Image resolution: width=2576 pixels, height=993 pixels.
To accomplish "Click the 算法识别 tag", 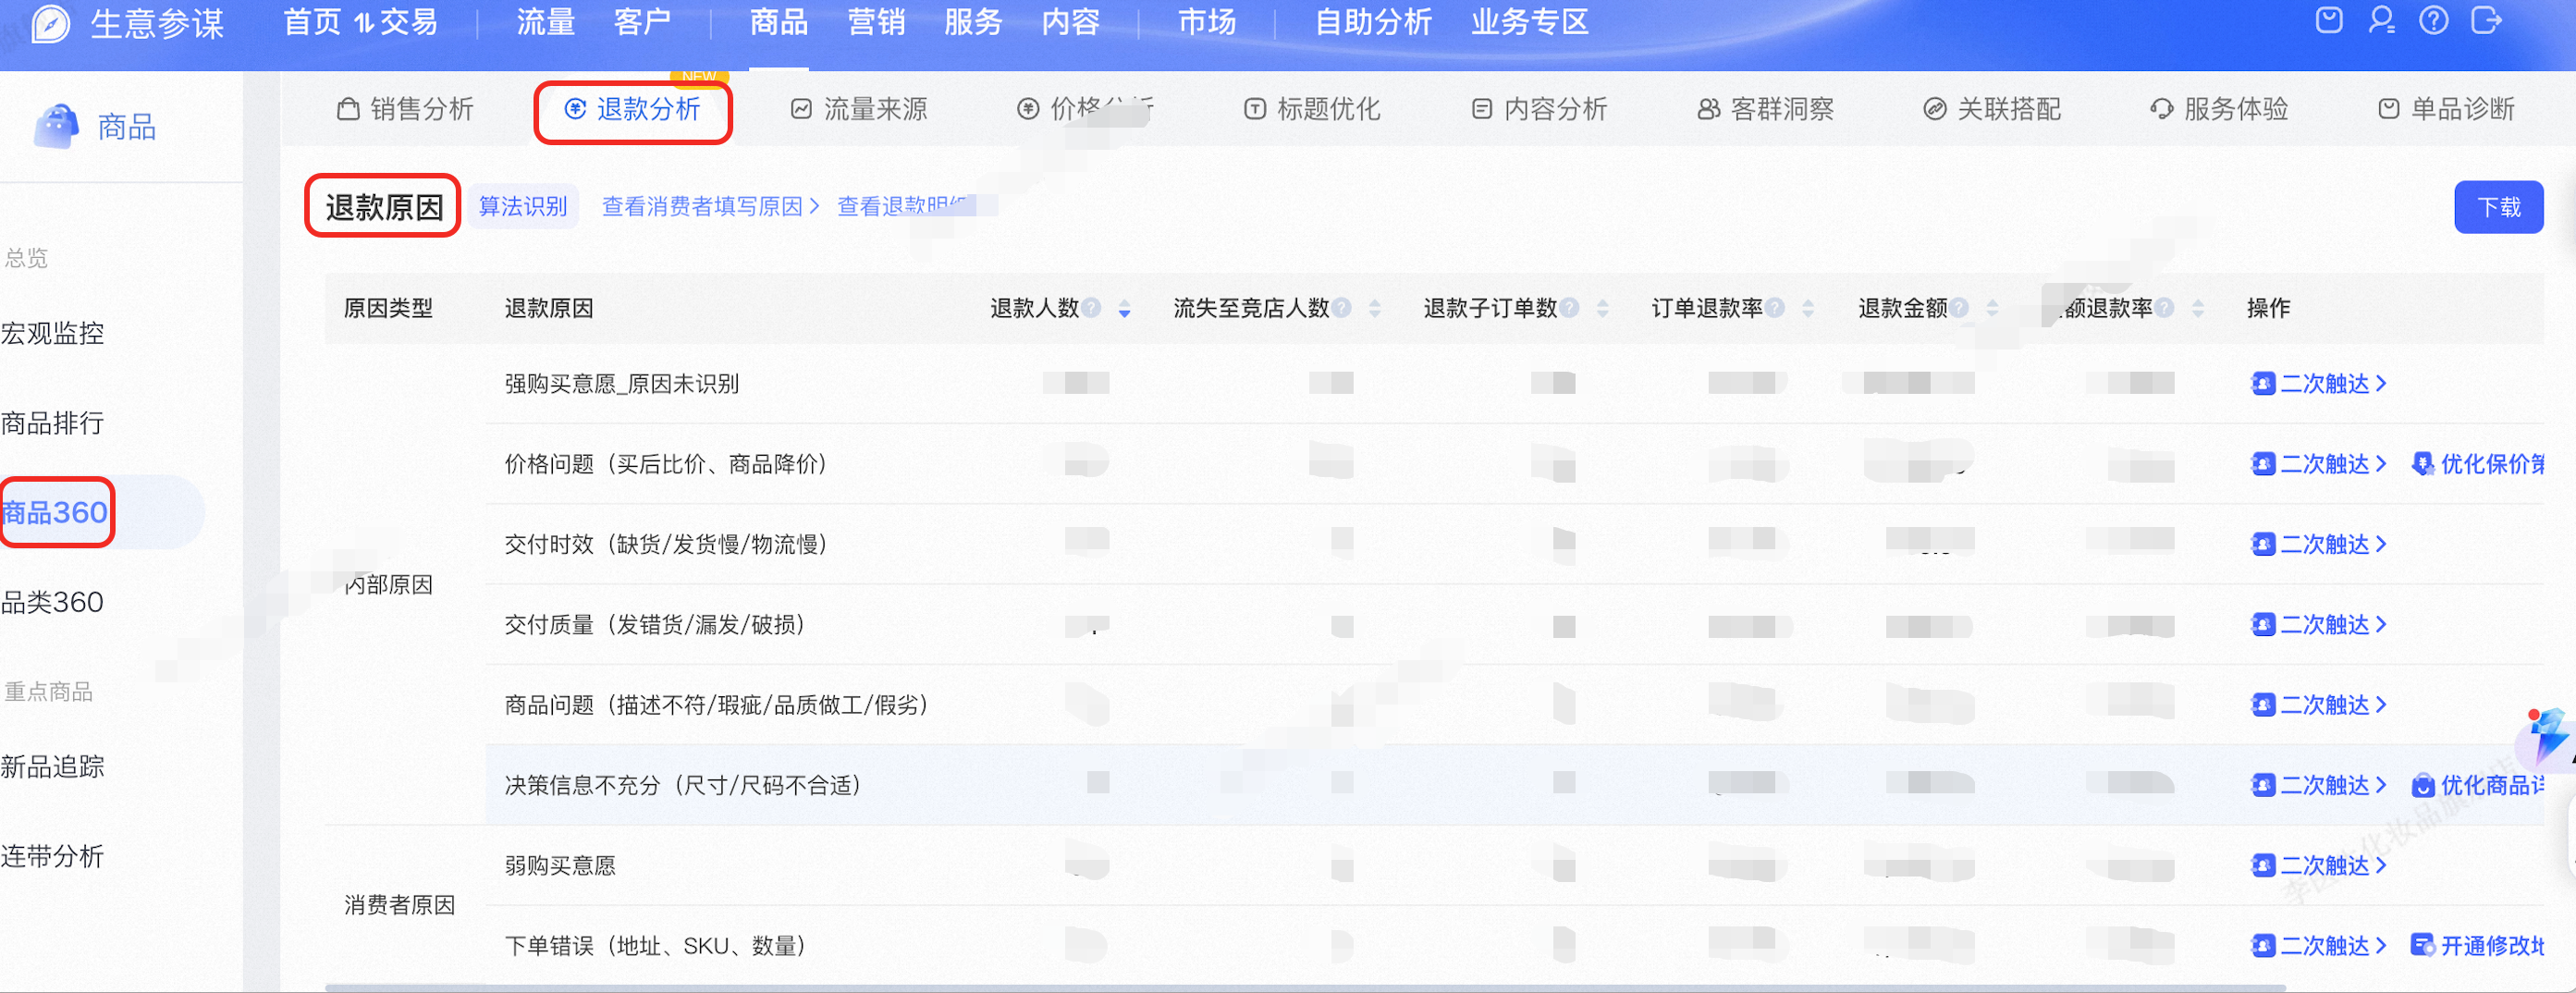I will pos(523,206).
